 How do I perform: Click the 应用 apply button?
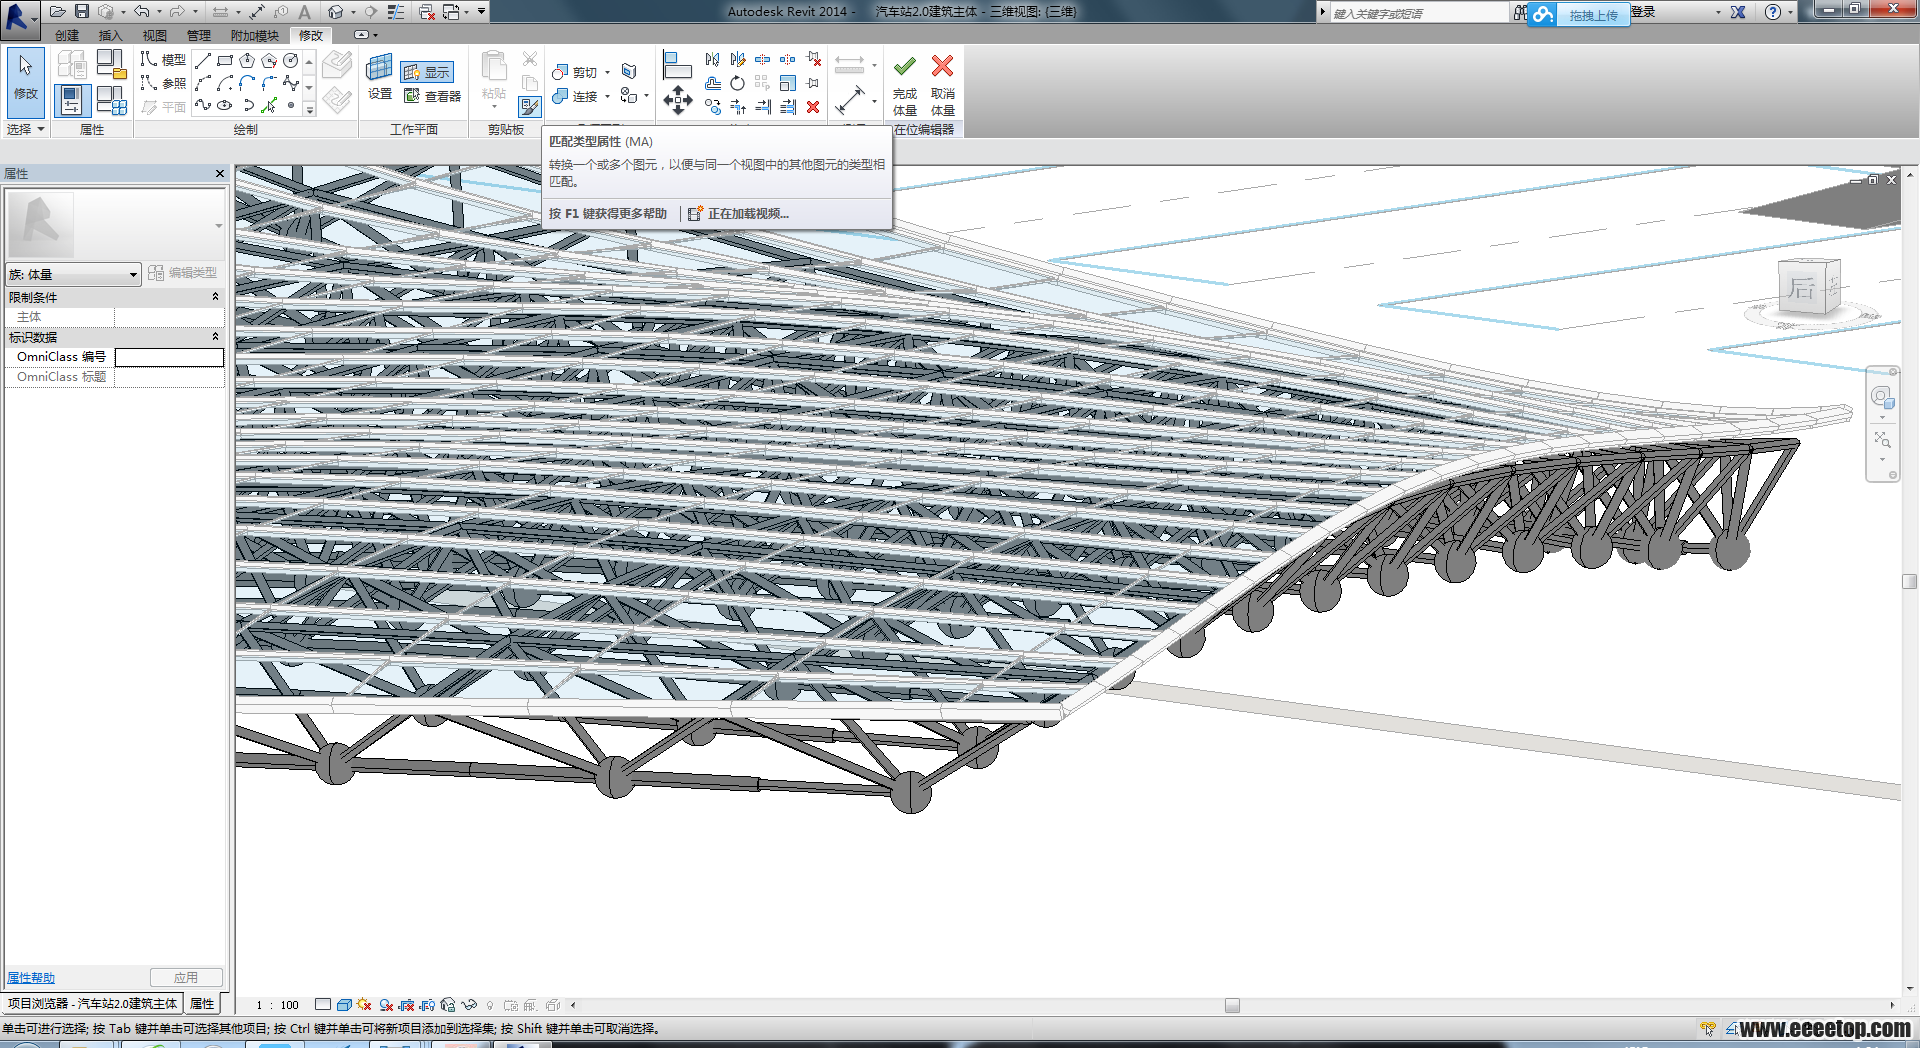click(x=186, y=977)
